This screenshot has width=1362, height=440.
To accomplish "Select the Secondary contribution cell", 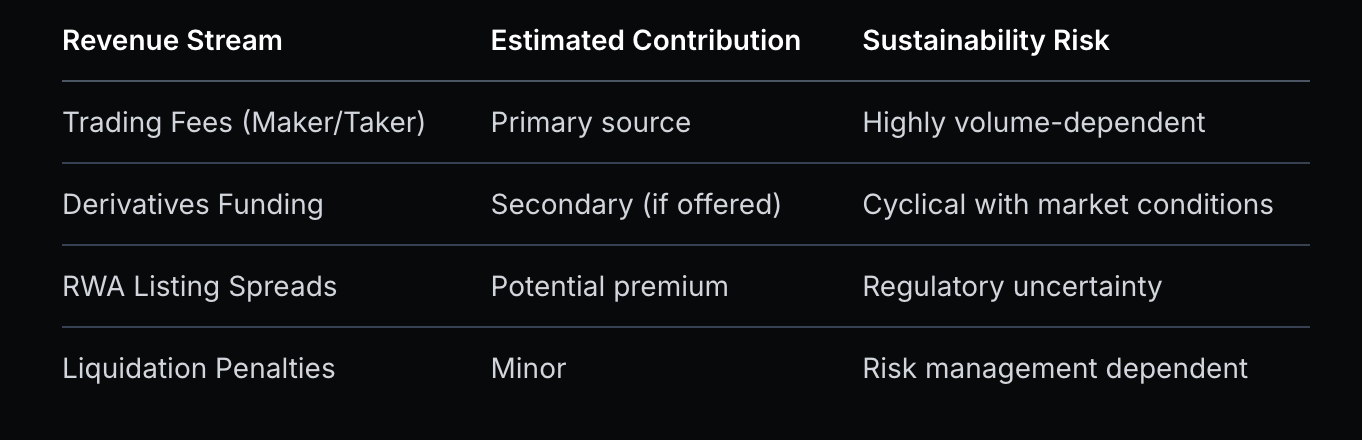I will [635, 204].
